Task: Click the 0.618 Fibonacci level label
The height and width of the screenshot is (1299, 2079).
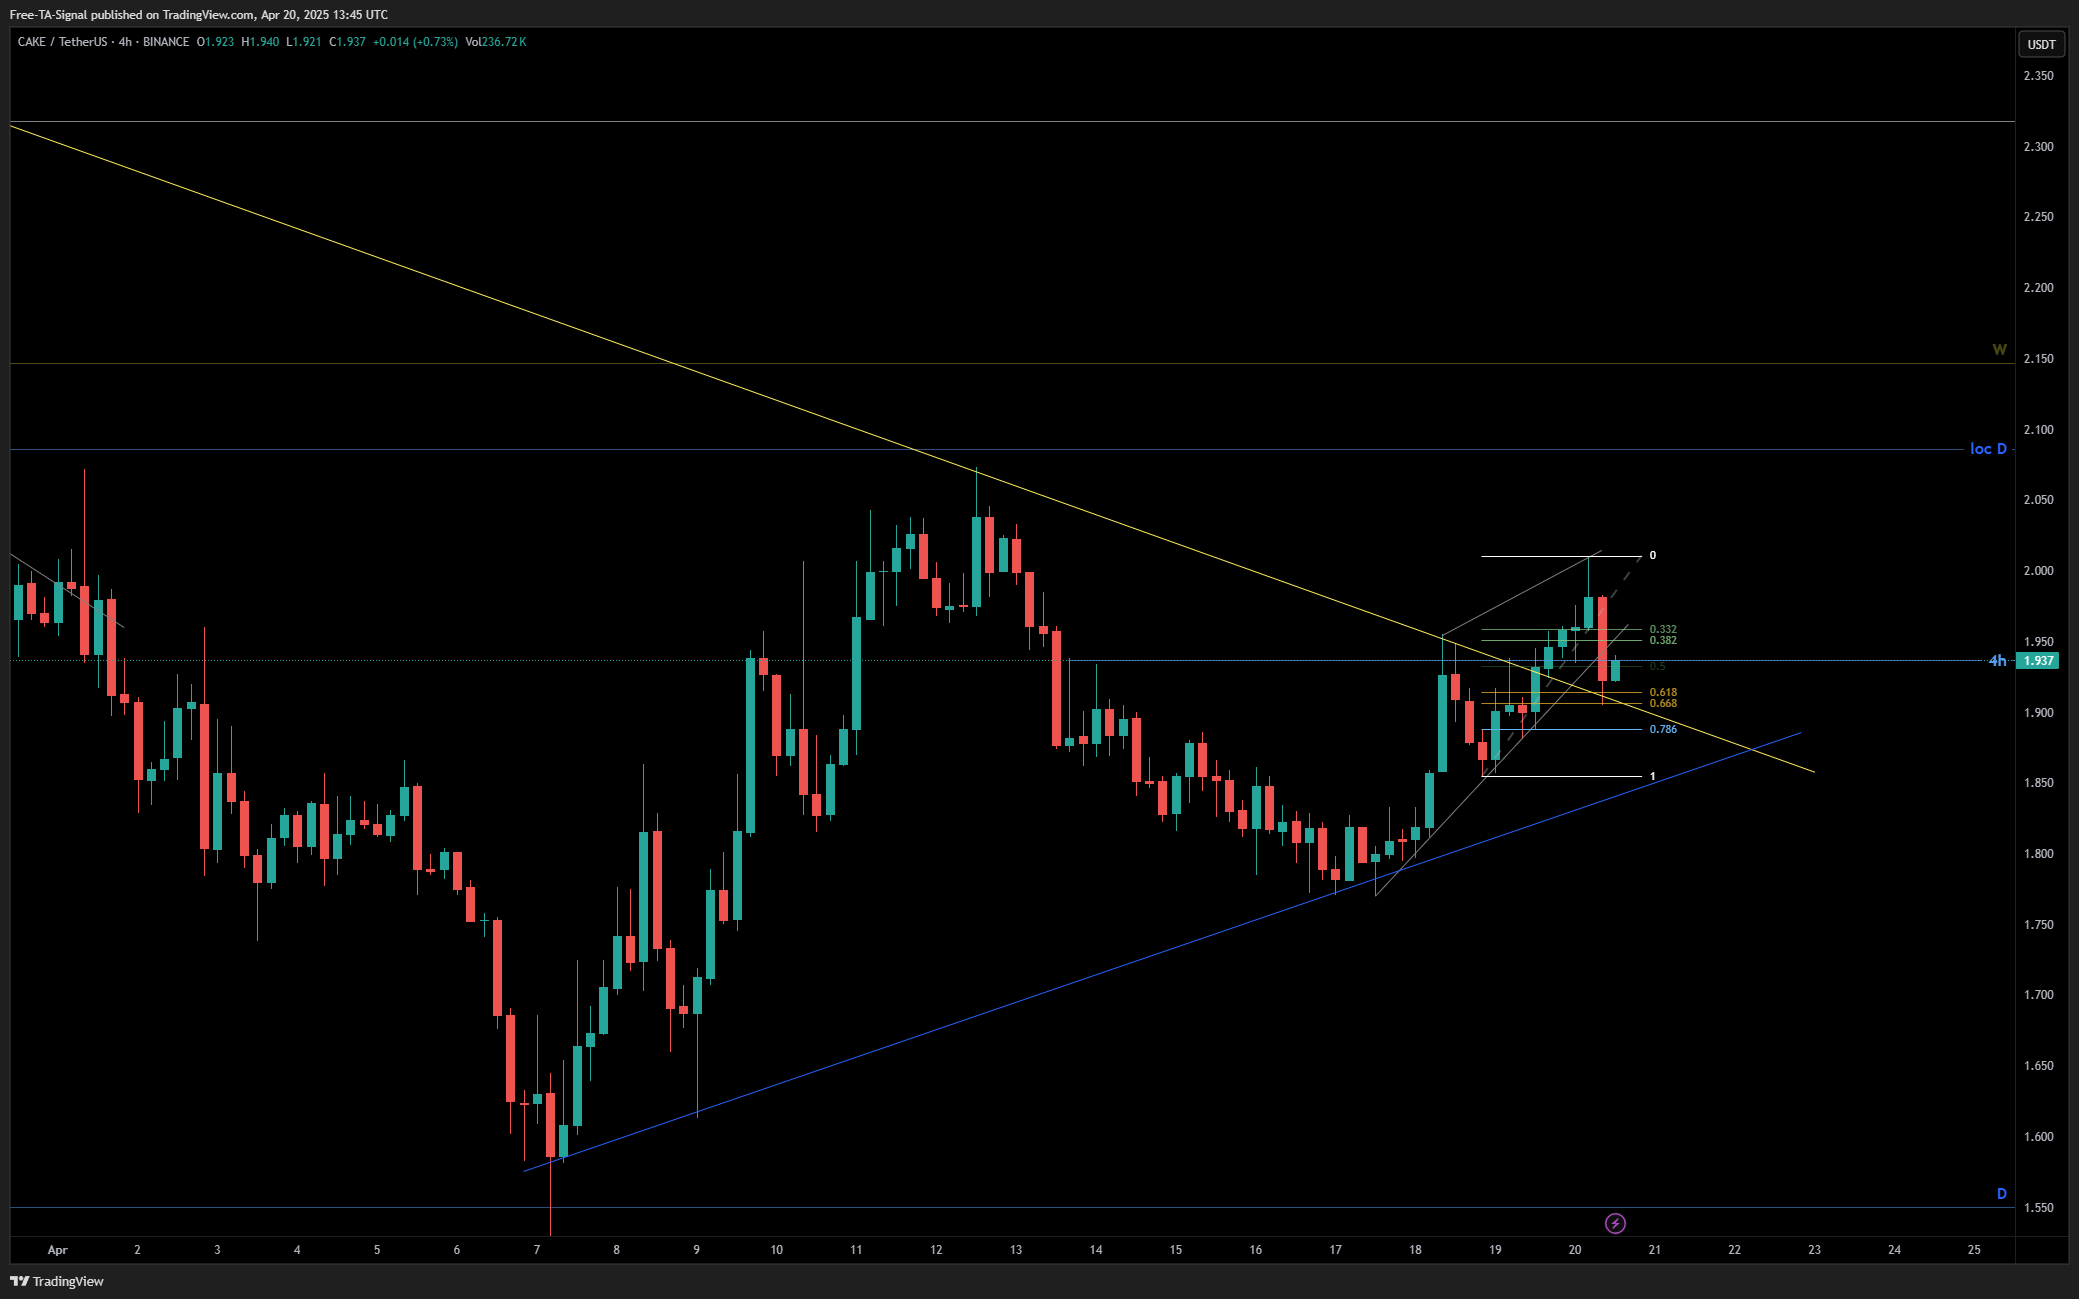Action: click(1663, 692)
